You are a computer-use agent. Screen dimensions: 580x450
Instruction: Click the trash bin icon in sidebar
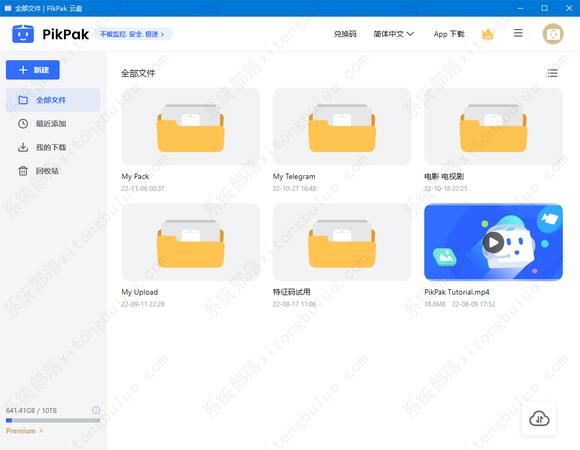(23, 171)
